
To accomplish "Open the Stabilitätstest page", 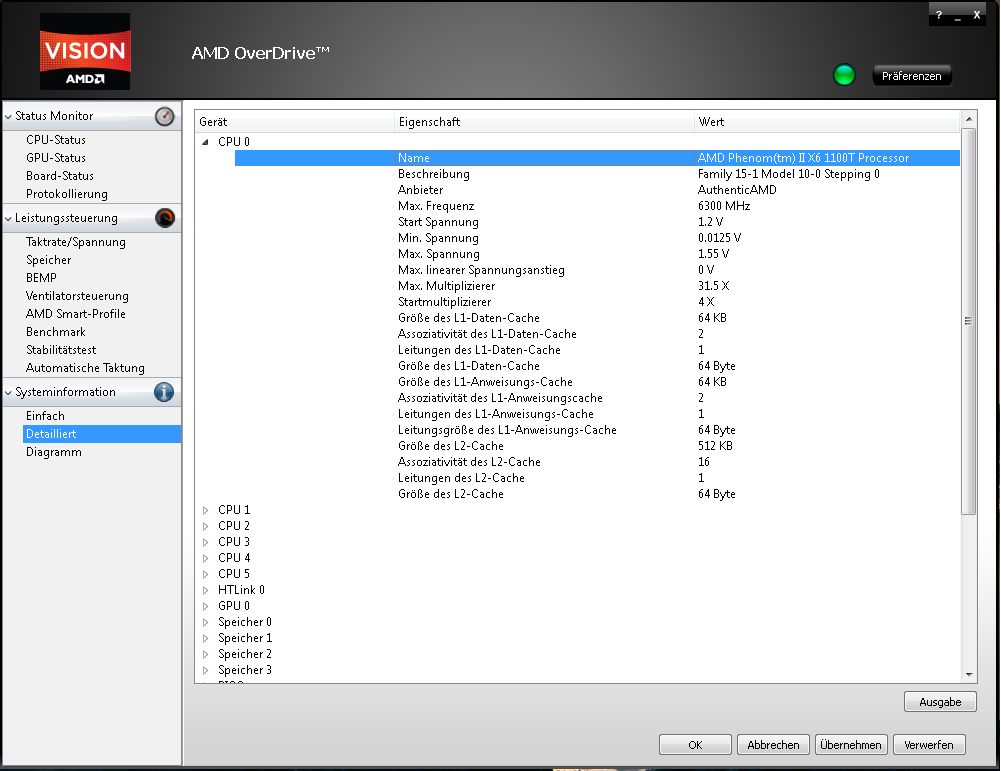I will pyautogui.click(x=61, y=350).
